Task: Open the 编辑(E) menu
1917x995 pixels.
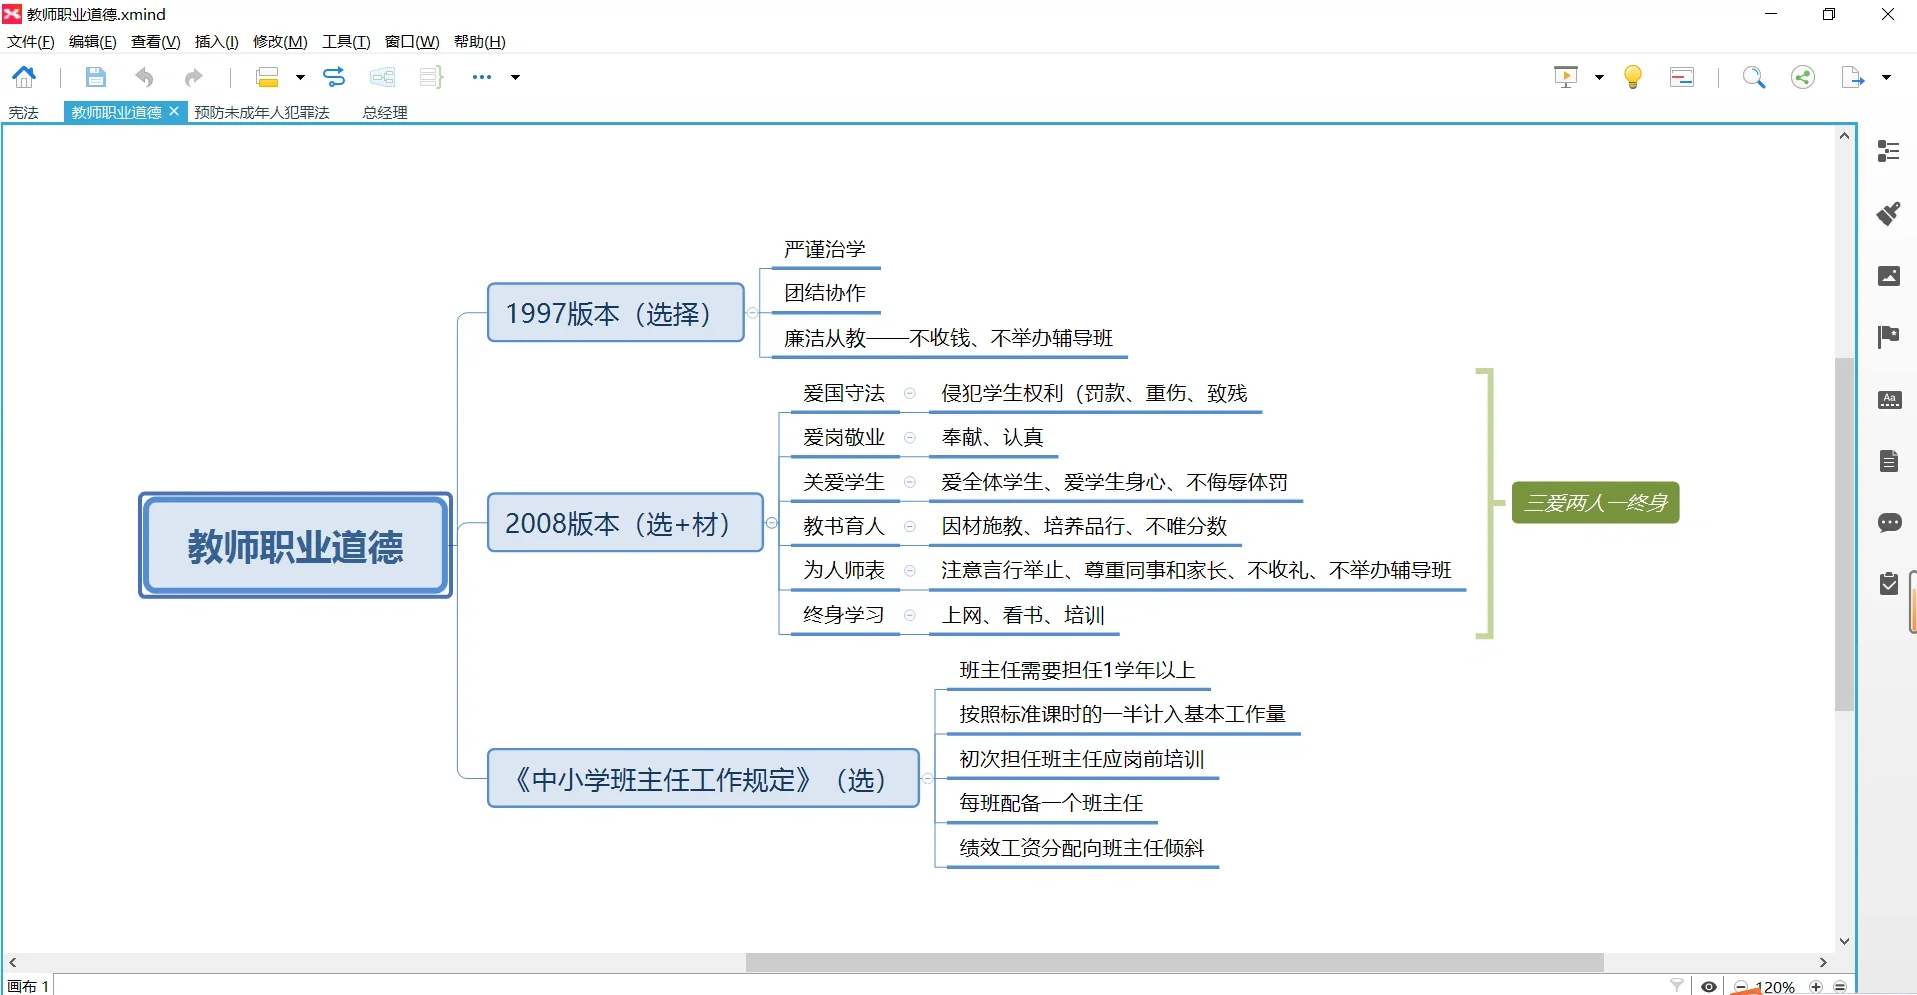Action: click(93, 42)
